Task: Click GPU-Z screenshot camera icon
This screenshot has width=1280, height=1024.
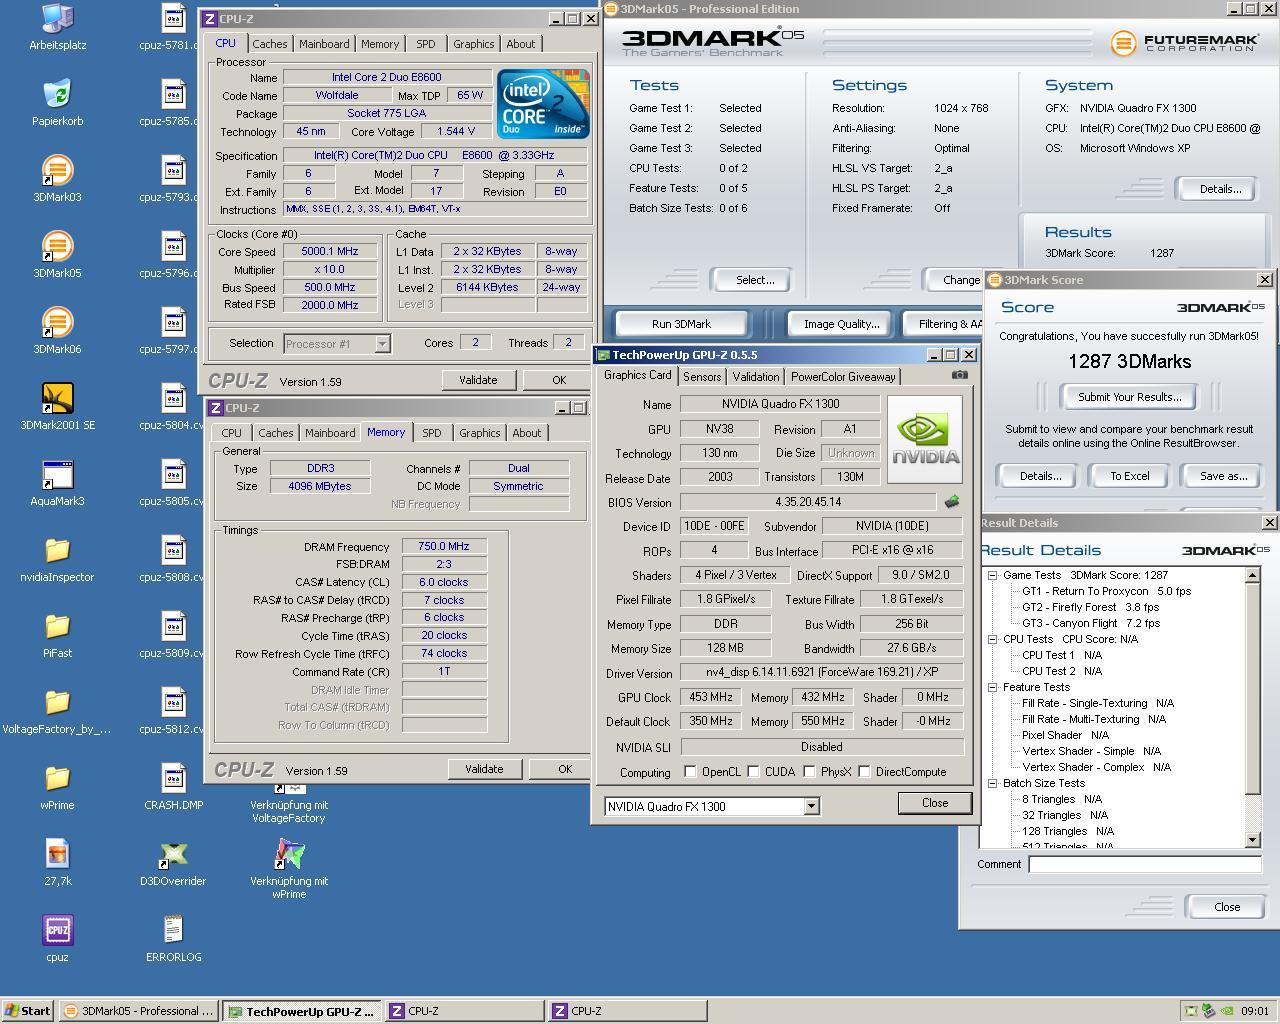Action: [959, 375]
